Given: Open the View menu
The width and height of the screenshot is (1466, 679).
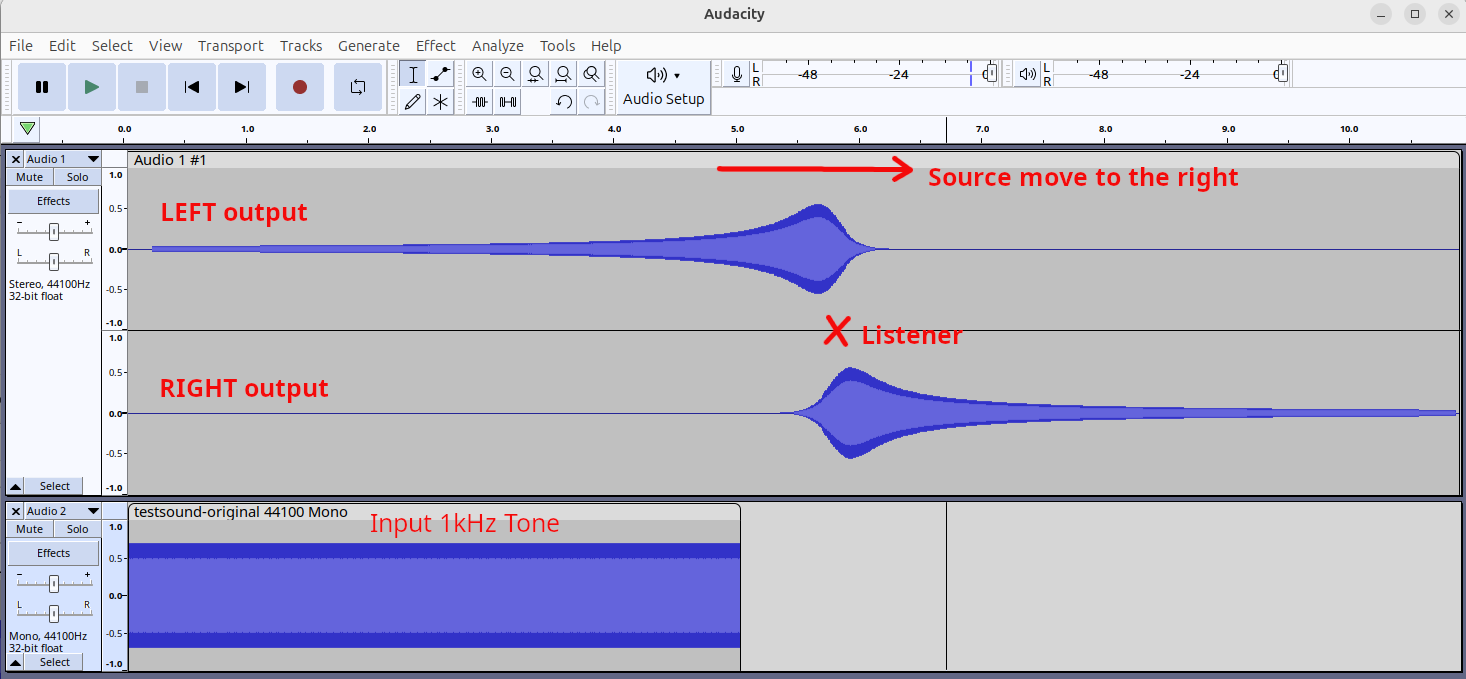Looking at the screenshot, I should click(x=166, y=45).
